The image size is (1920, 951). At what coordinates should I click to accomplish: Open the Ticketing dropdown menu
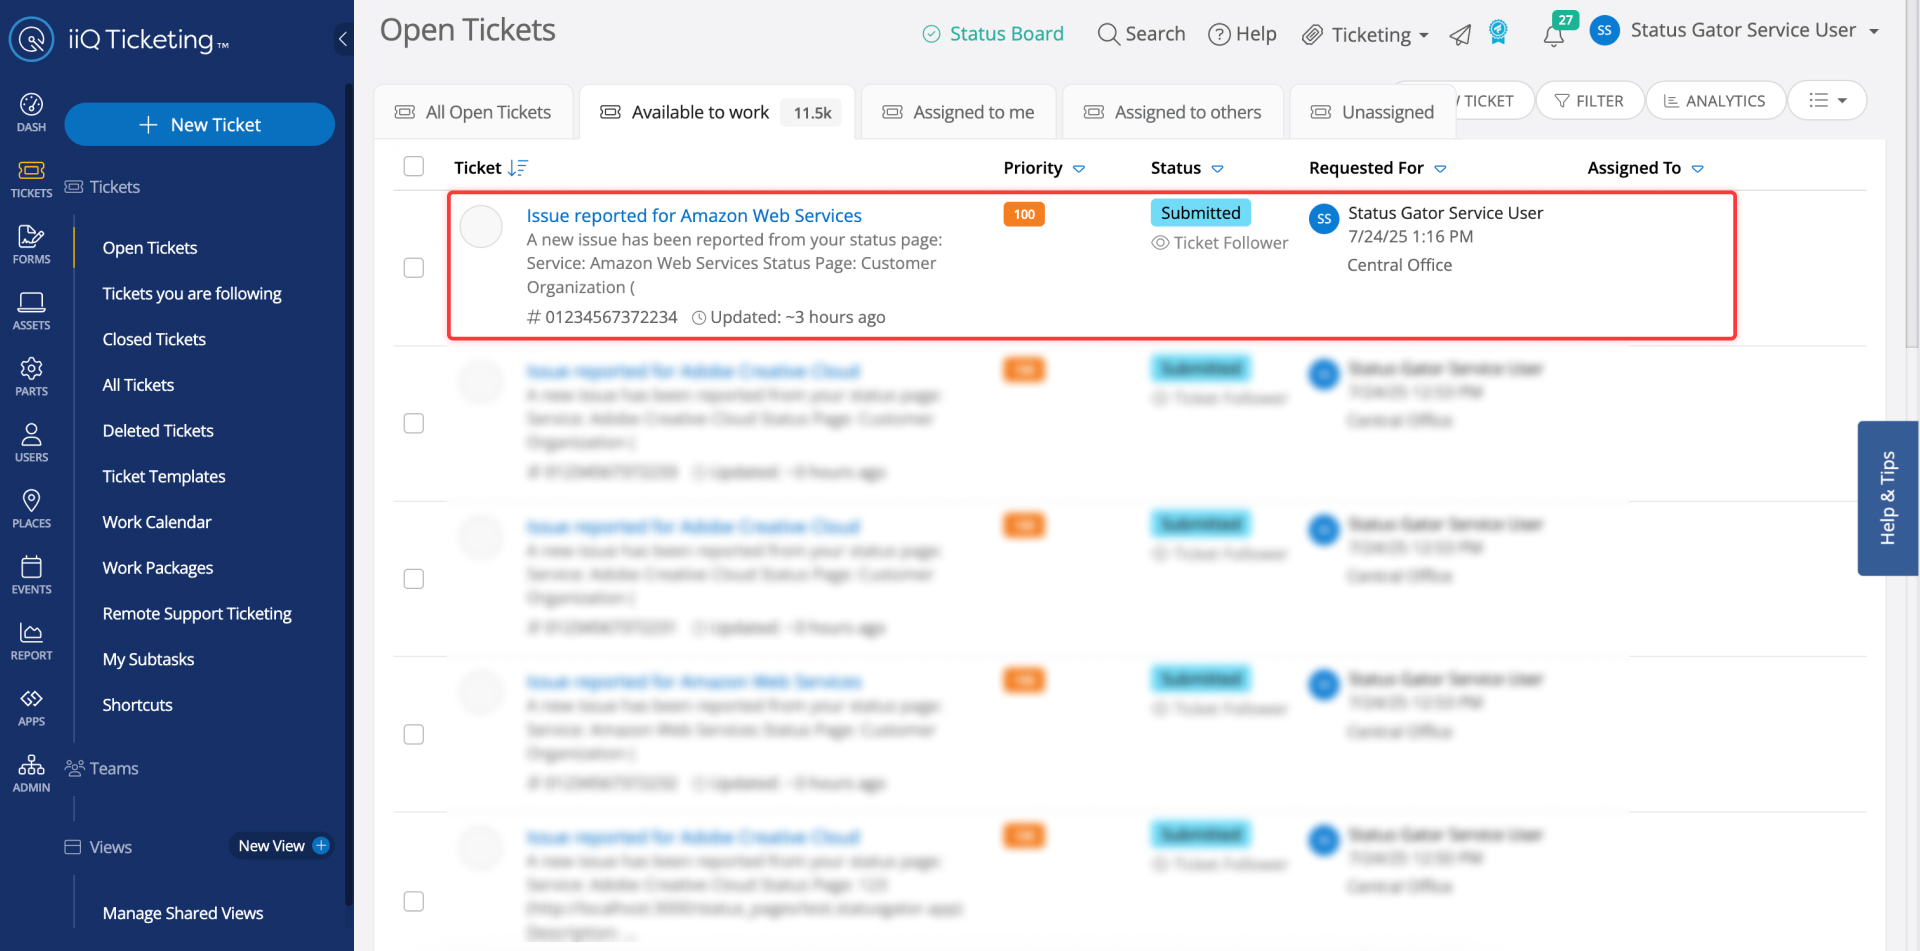(1366, 35)
